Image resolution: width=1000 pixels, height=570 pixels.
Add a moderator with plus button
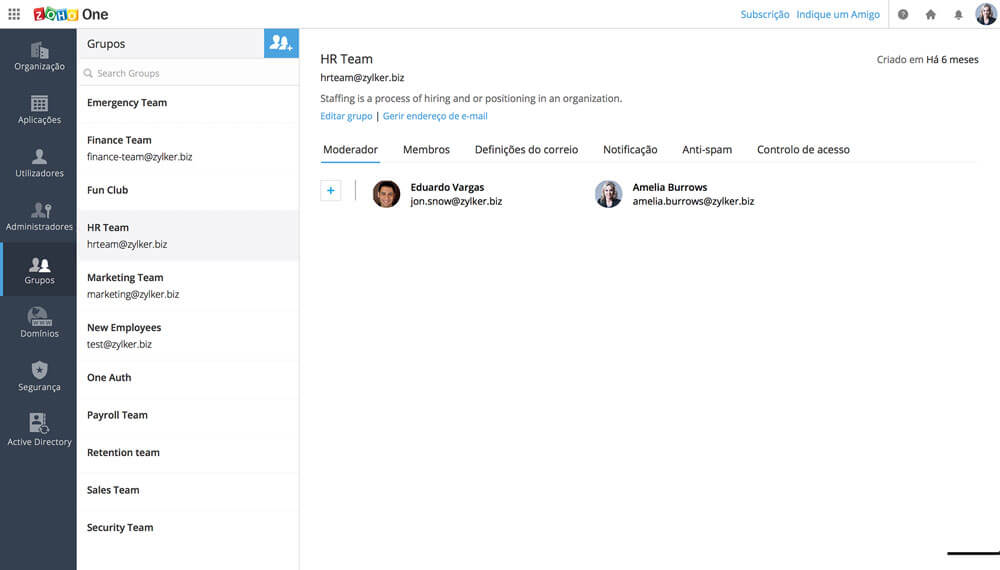pos(331,191)
